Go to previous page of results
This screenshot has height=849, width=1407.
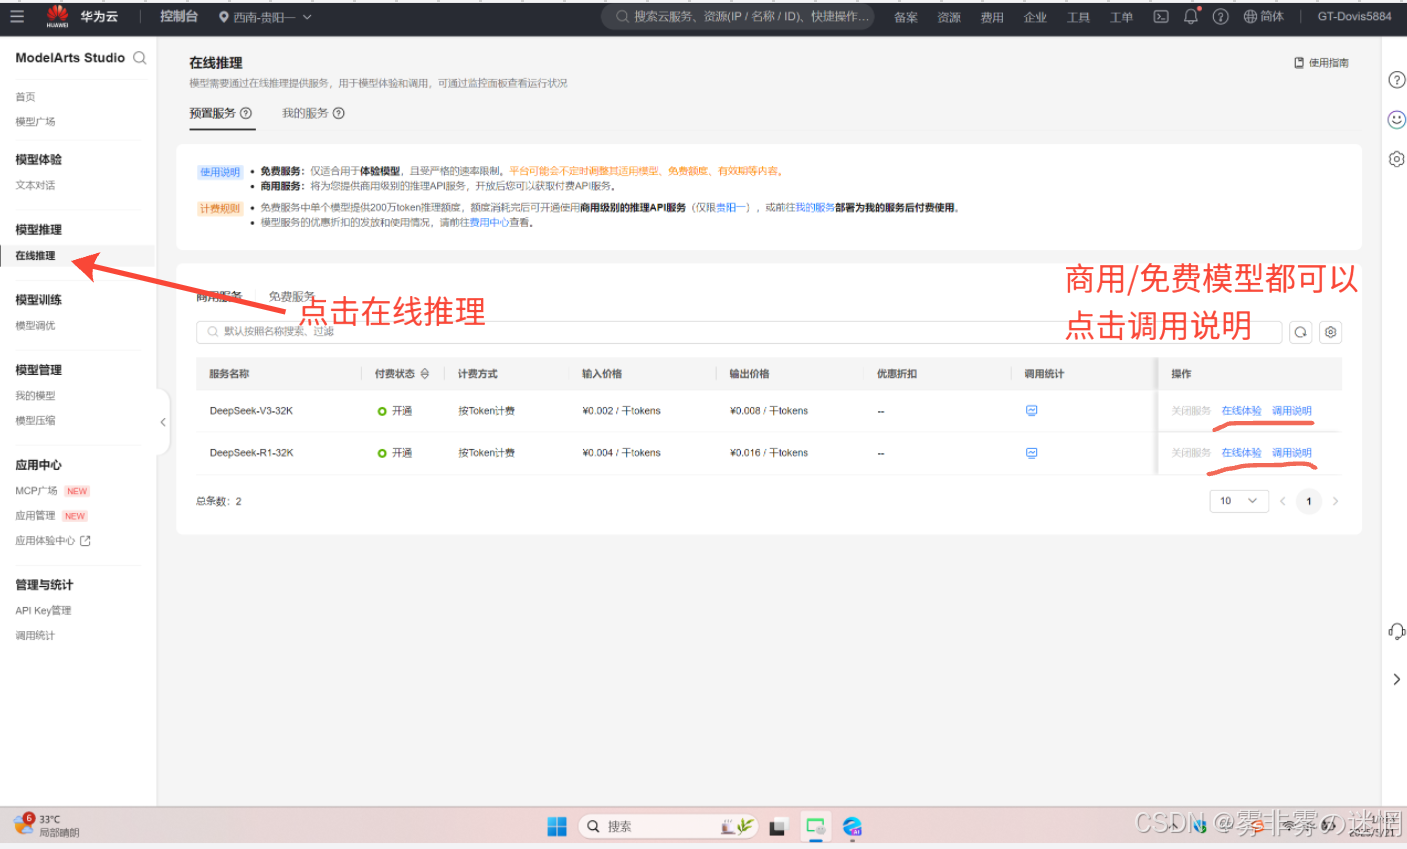click(x=1282, y=501)
